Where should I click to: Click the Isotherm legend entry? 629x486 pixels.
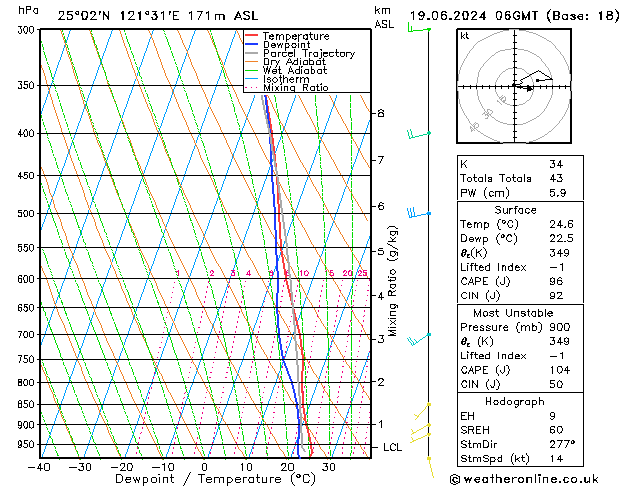(277, 79)
